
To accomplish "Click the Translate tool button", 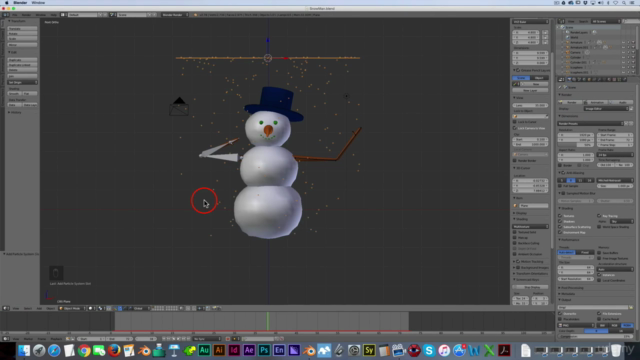I will [22, 29].
